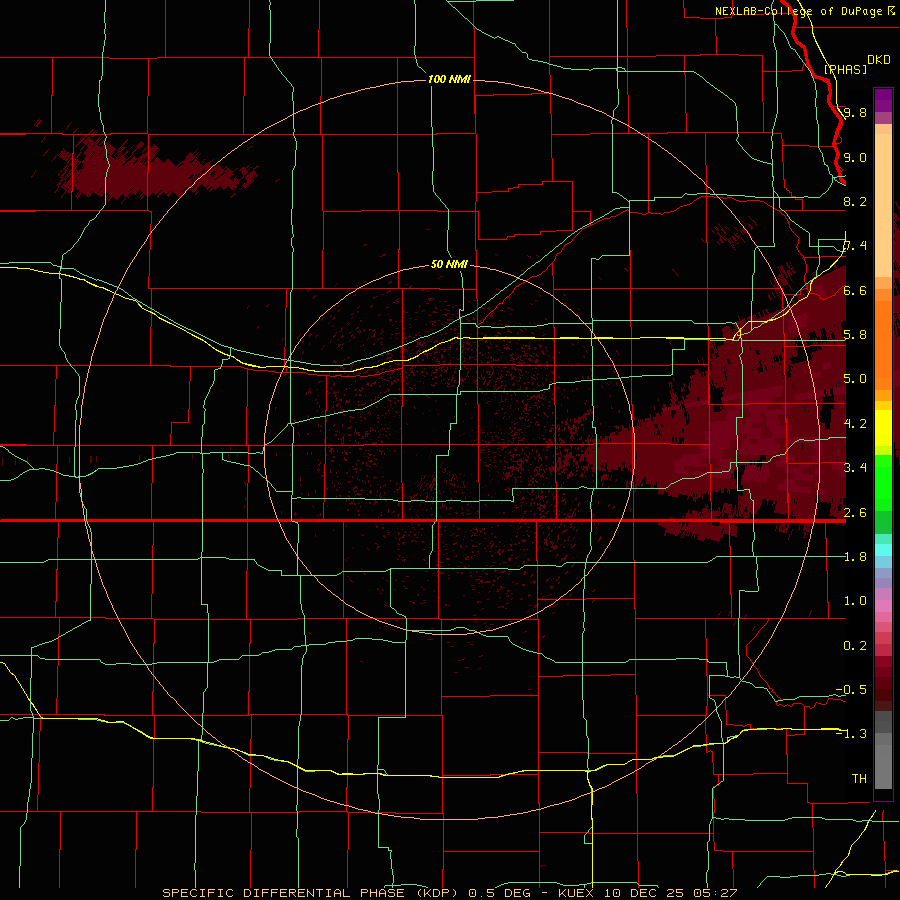Pick the bright green segment of the color bar
The height and width of the screenshot is (900, 900).
[x=883, y=482]
